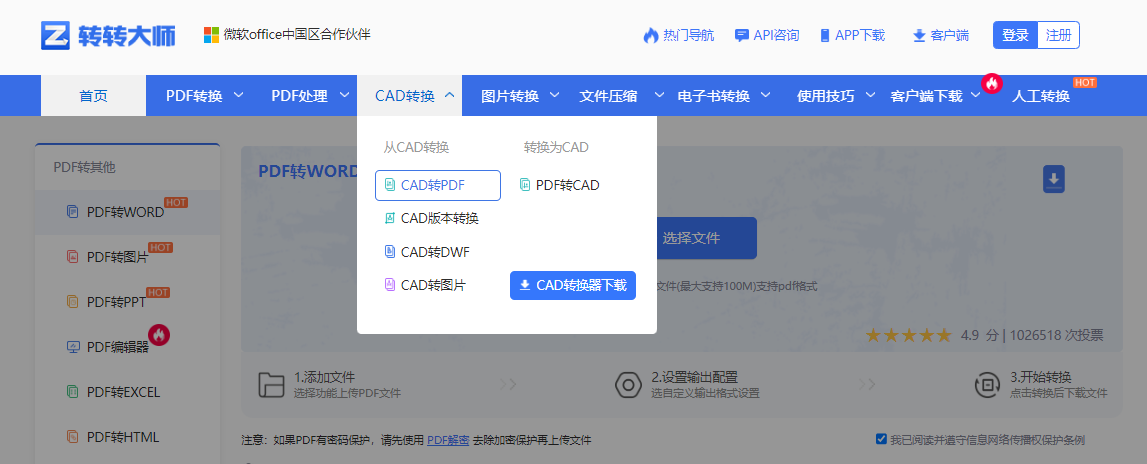Collapse the CAD转换 menu chevron
Image resolution: width=1147 pixels, height=464 pixels.
tap(450, 95)
